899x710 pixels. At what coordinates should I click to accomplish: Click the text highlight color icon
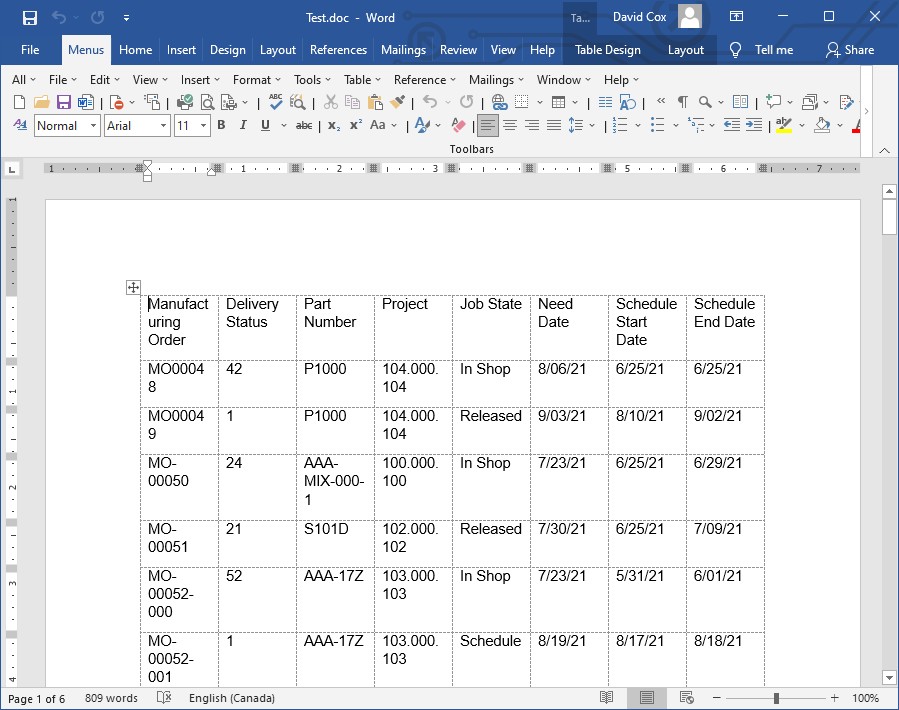pos(783,125)
